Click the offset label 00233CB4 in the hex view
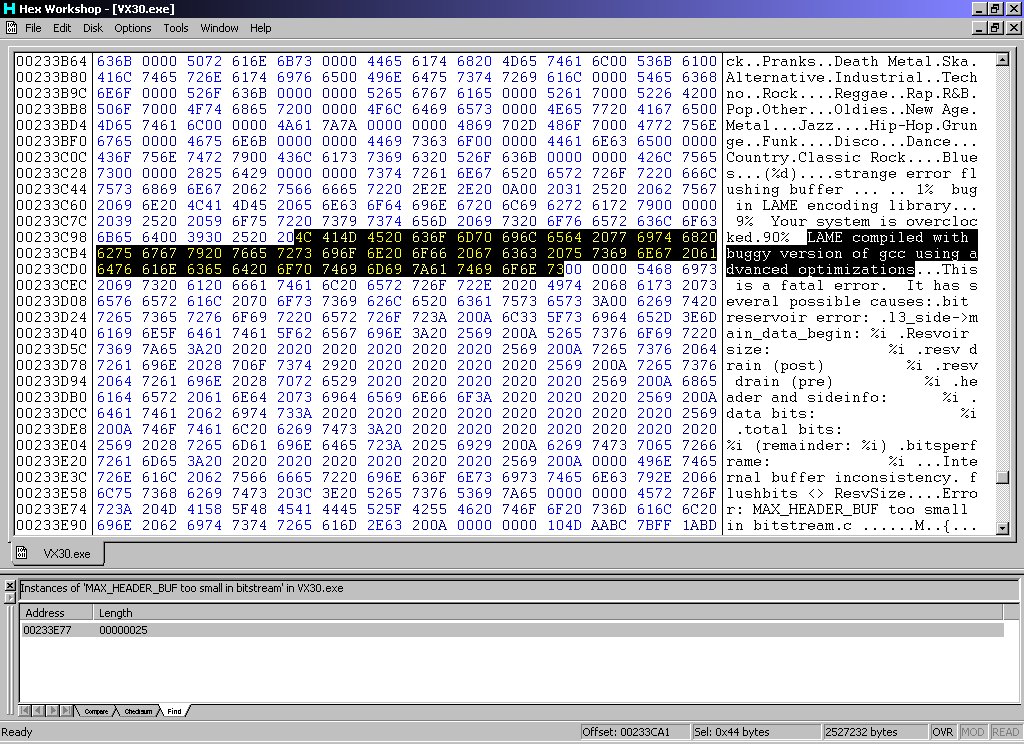The image size is (1024, 744). coord(52,253)
